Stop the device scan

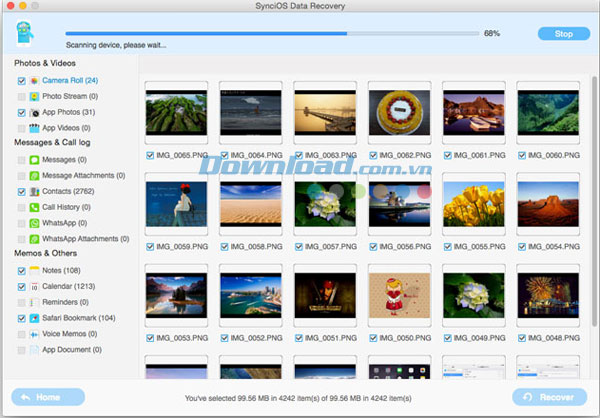[564, 34]
